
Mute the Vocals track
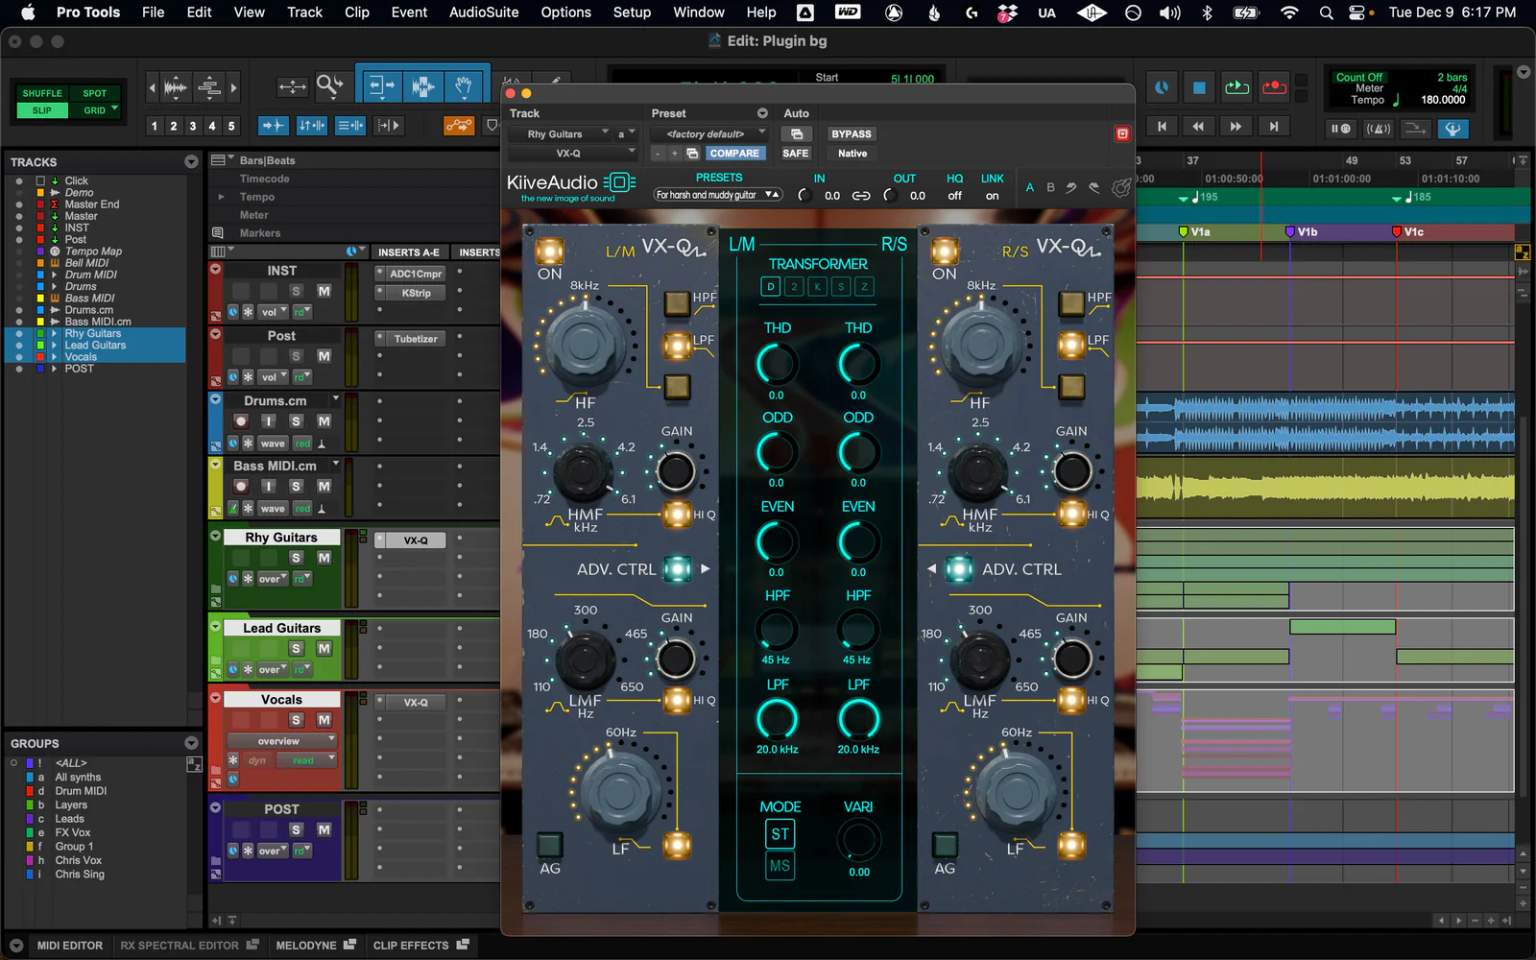click(x=323, y=720)
